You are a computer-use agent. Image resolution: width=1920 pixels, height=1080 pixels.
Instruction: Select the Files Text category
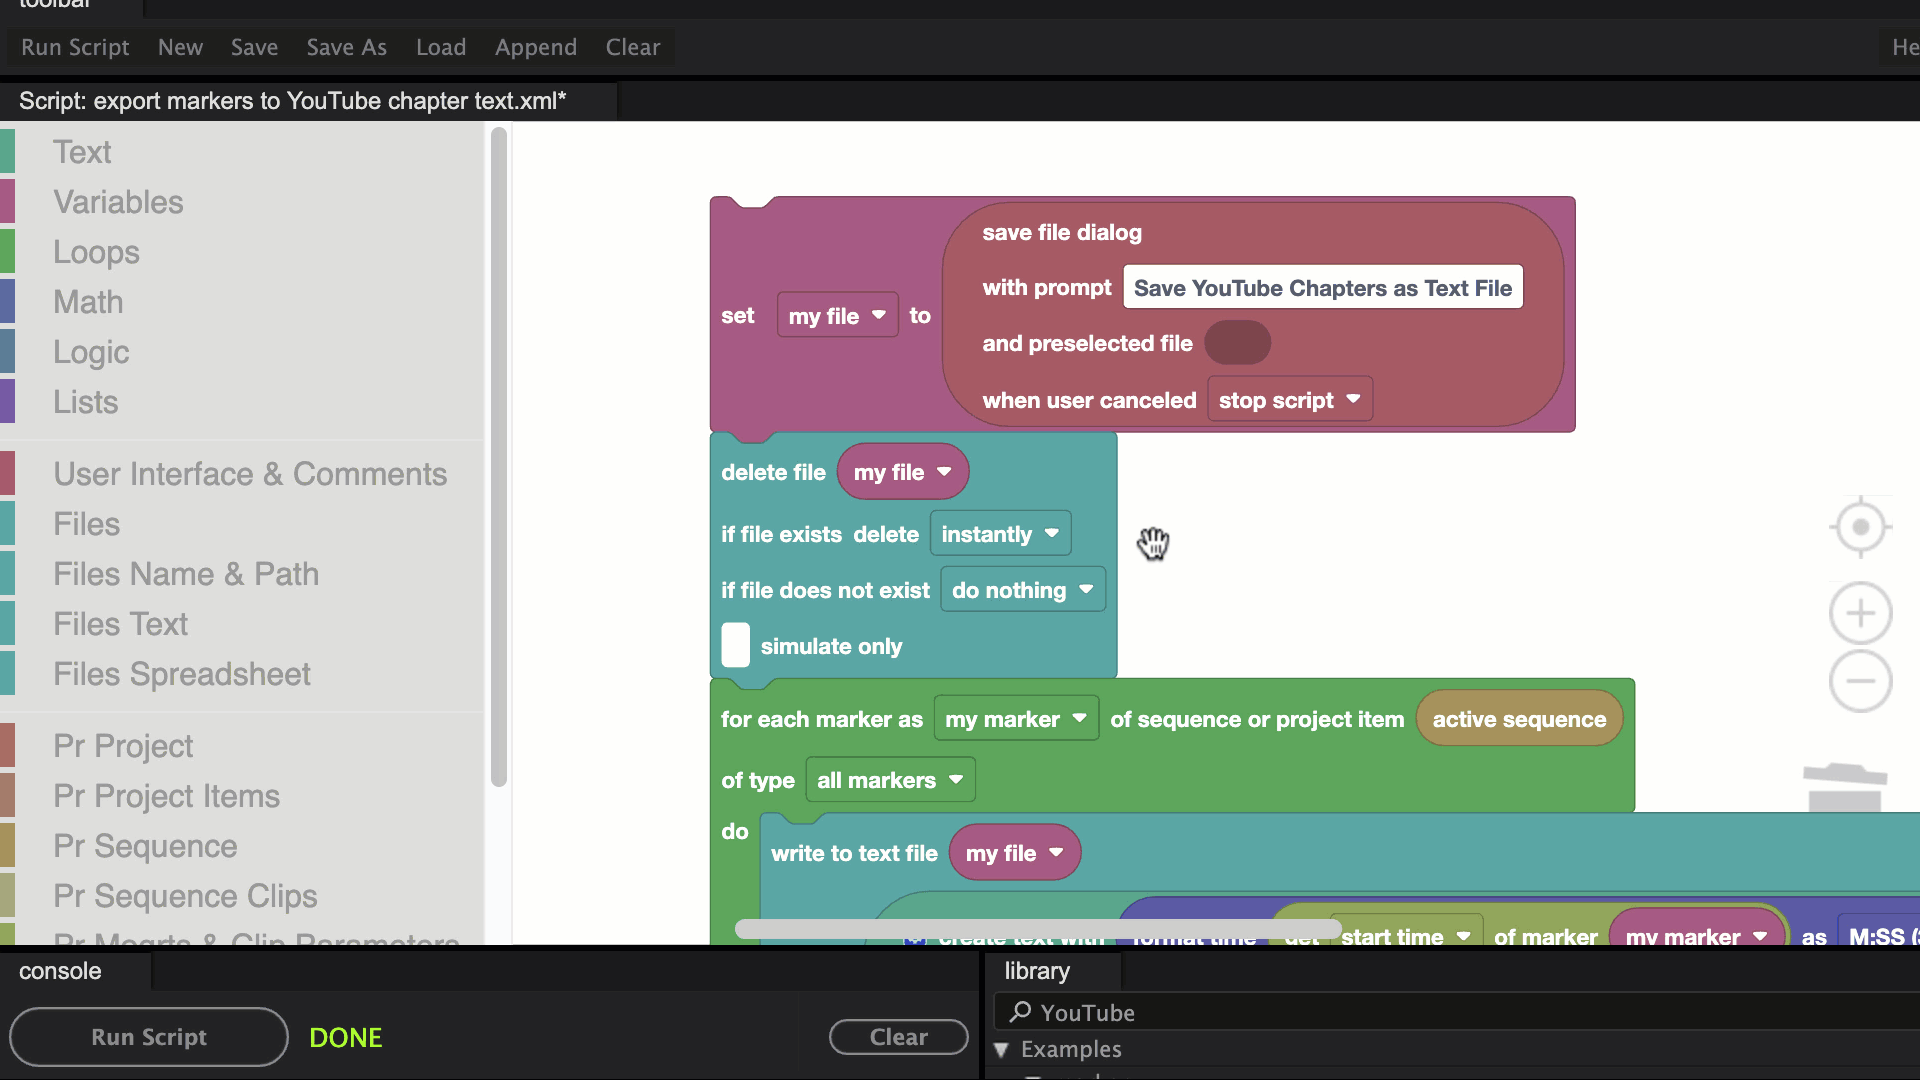coord(120,624)
